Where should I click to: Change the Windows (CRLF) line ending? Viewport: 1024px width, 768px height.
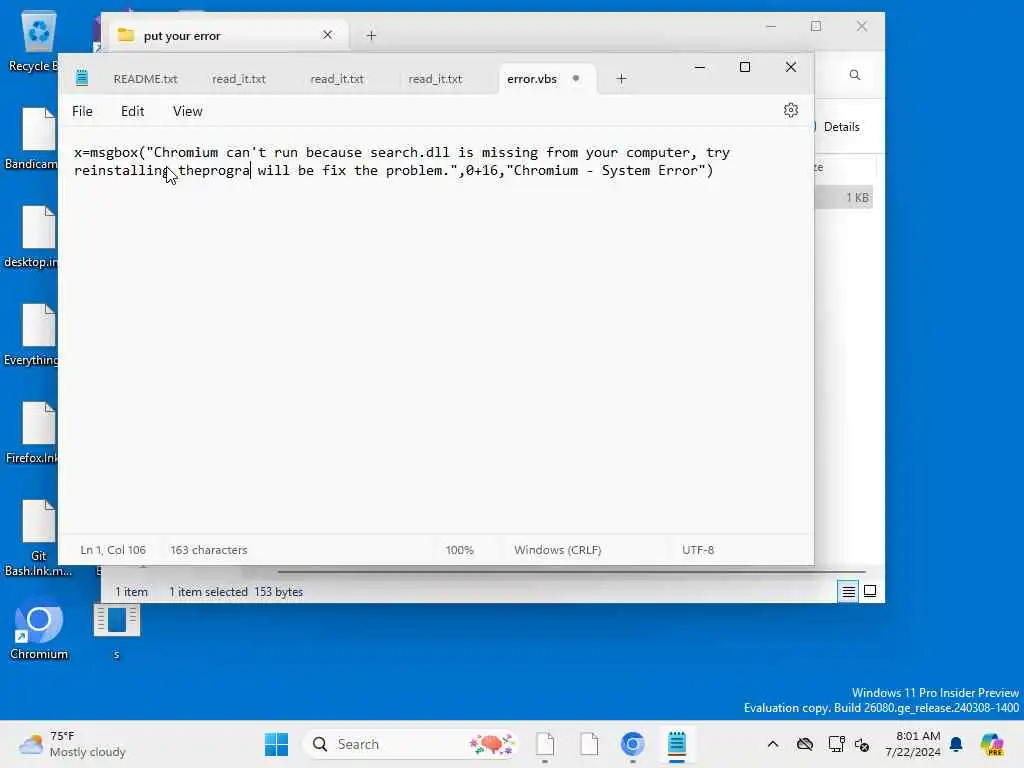557,550
